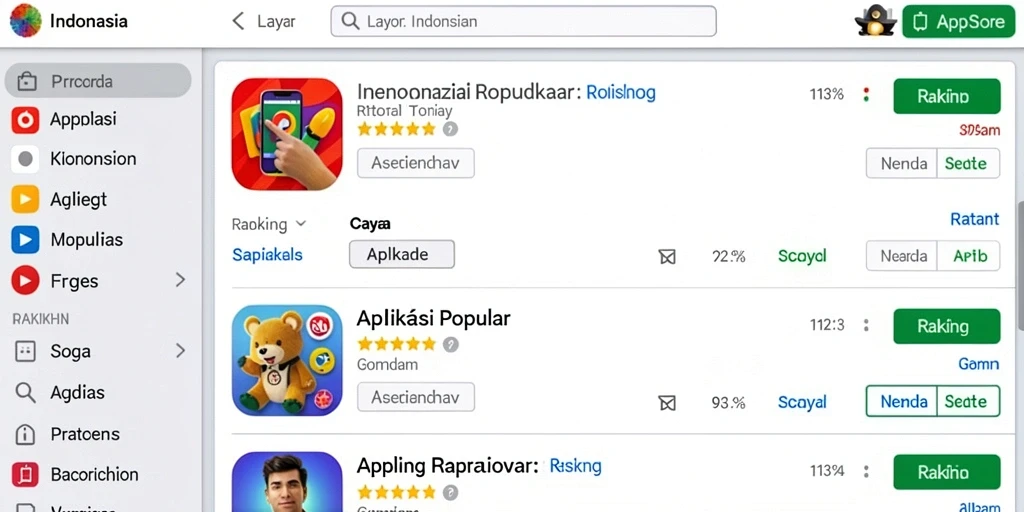Go back using the Layar chevron
1024x512 pixels.
point(238,21)
